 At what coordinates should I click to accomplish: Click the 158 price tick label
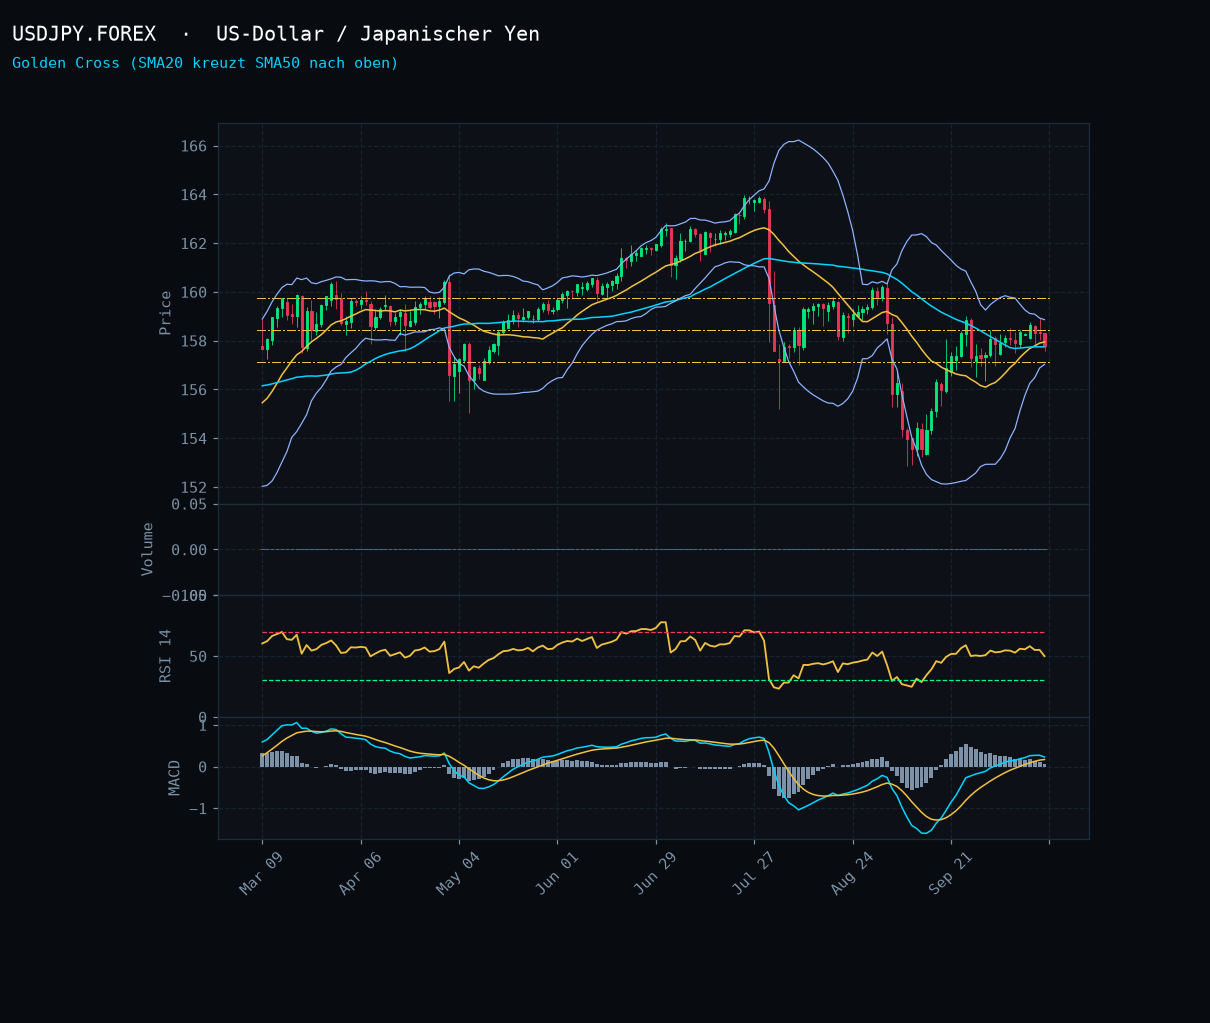194,341
